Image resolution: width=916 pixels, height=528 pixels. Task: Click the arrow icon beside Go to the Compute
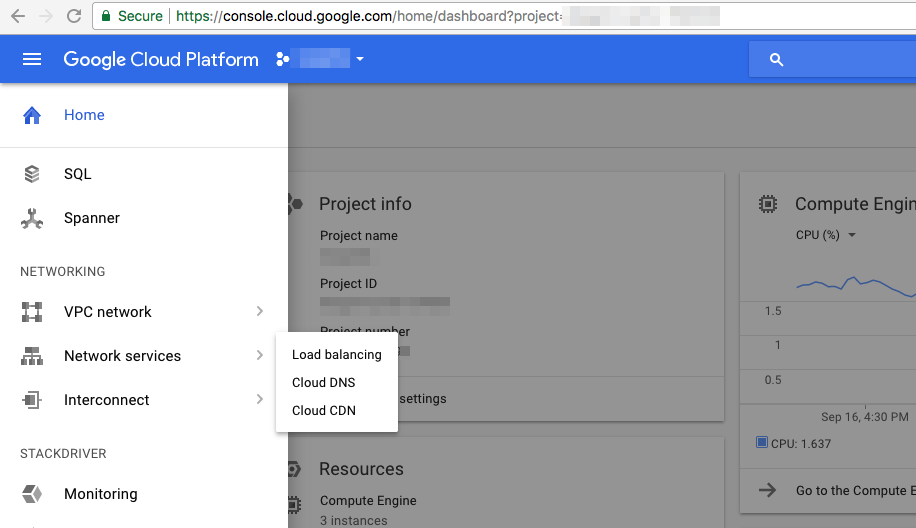(x=767, y=490)
